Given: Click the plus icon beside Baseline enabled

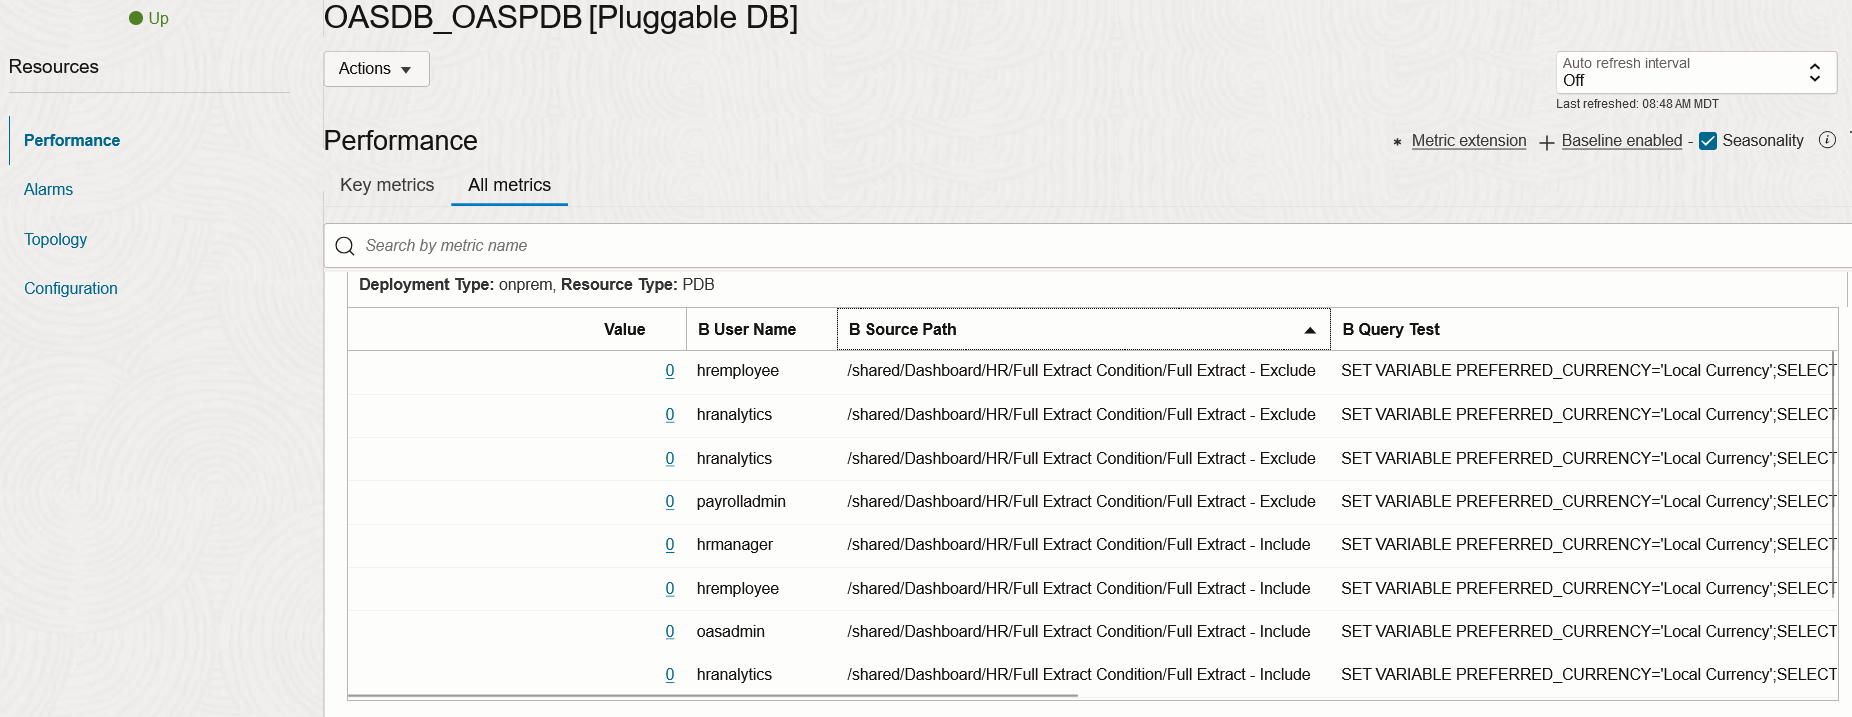Looking at the screenshot, I should point(1546,141).
